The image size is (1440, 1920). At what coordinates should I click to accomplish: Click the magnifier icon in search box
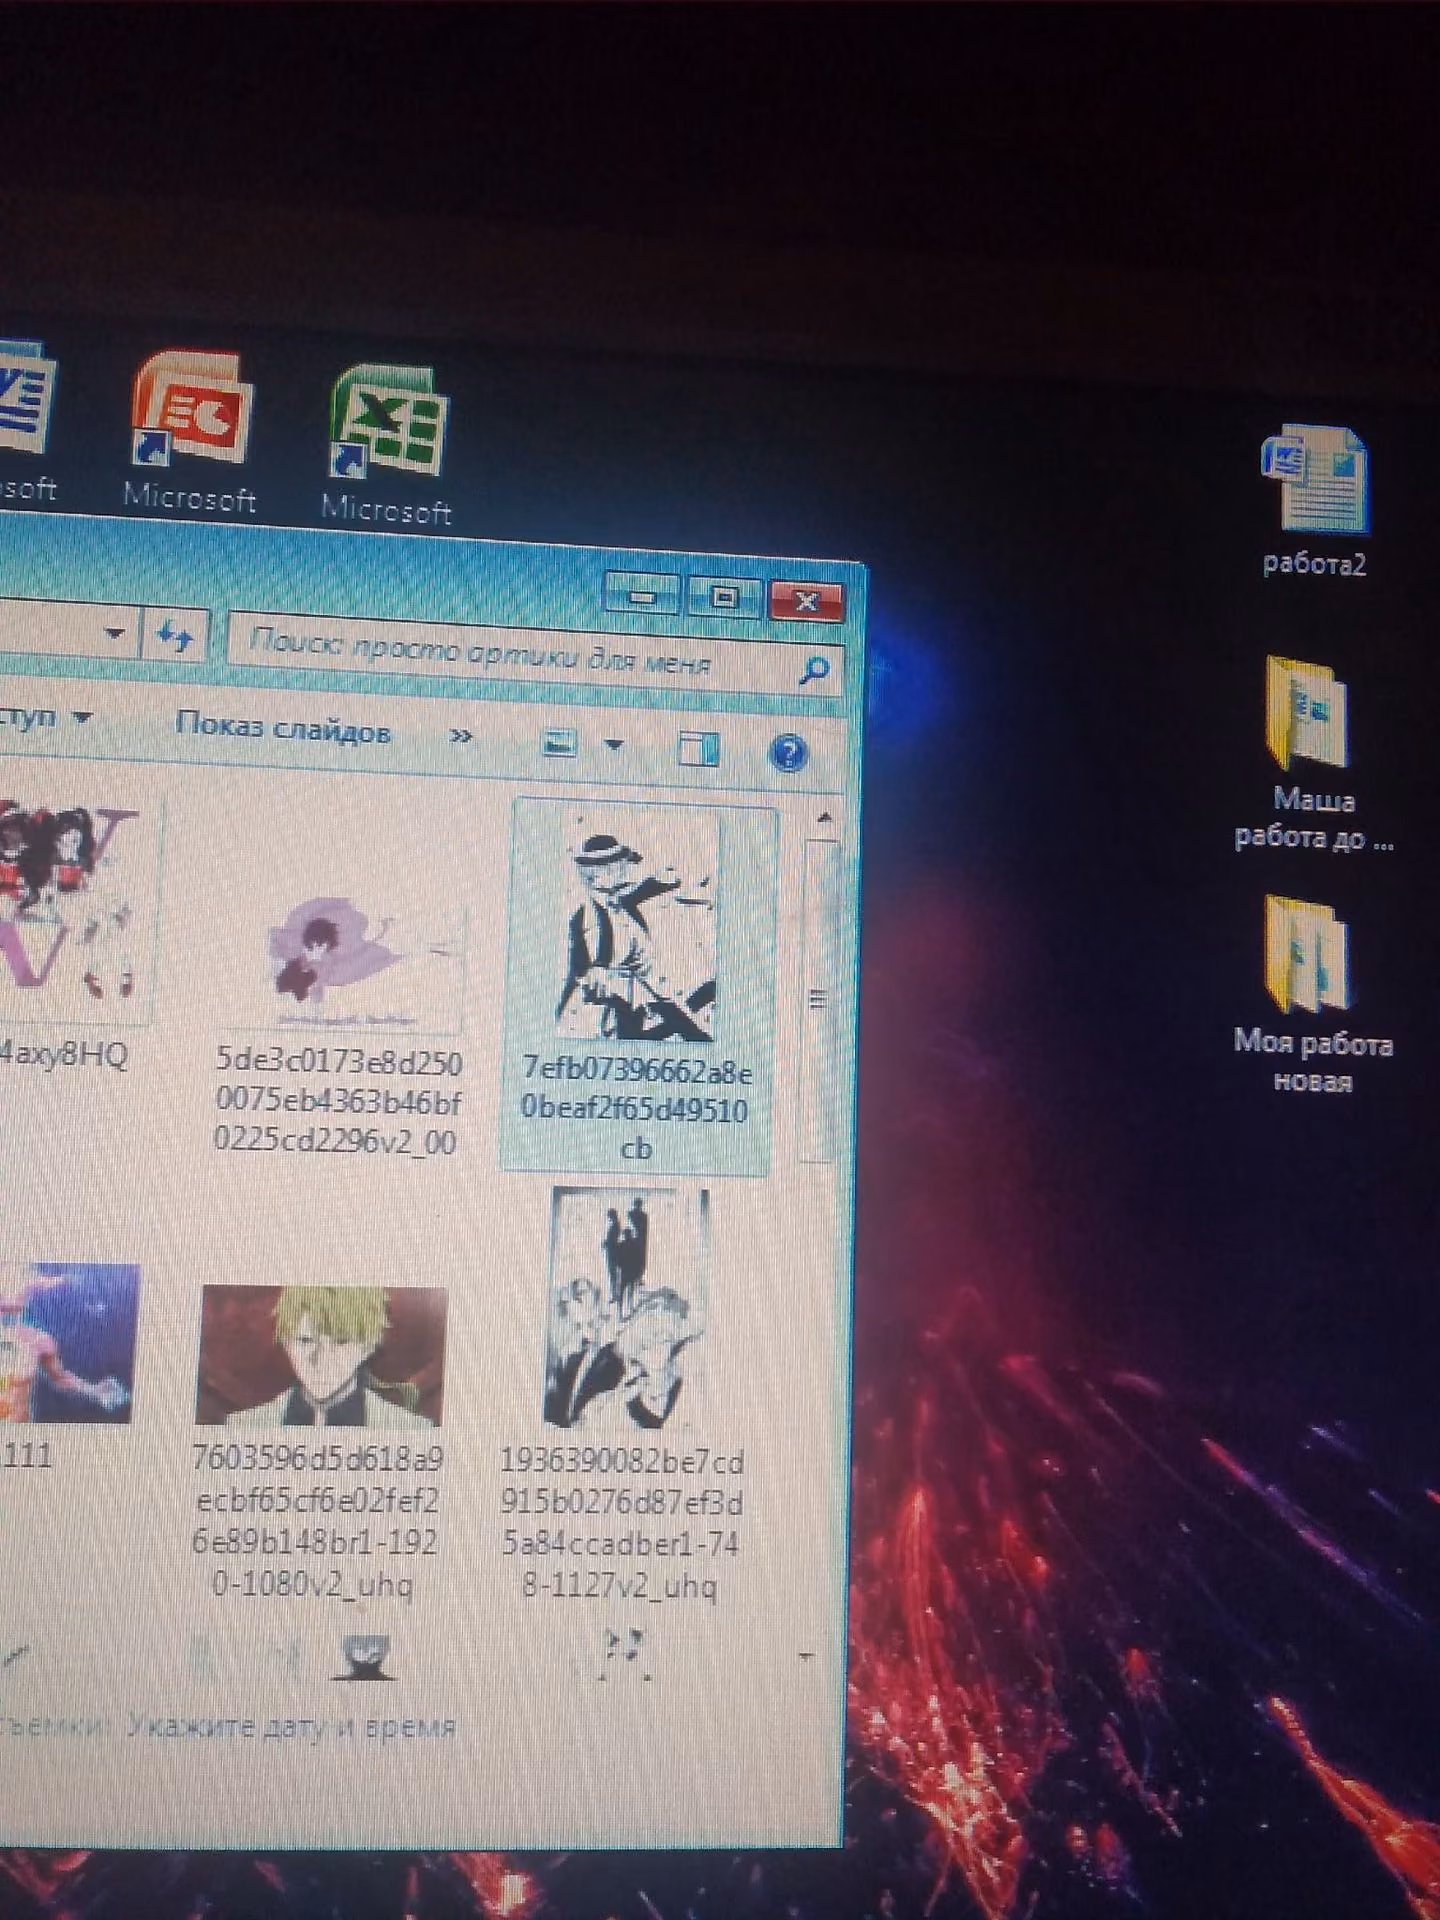[815, 672]
